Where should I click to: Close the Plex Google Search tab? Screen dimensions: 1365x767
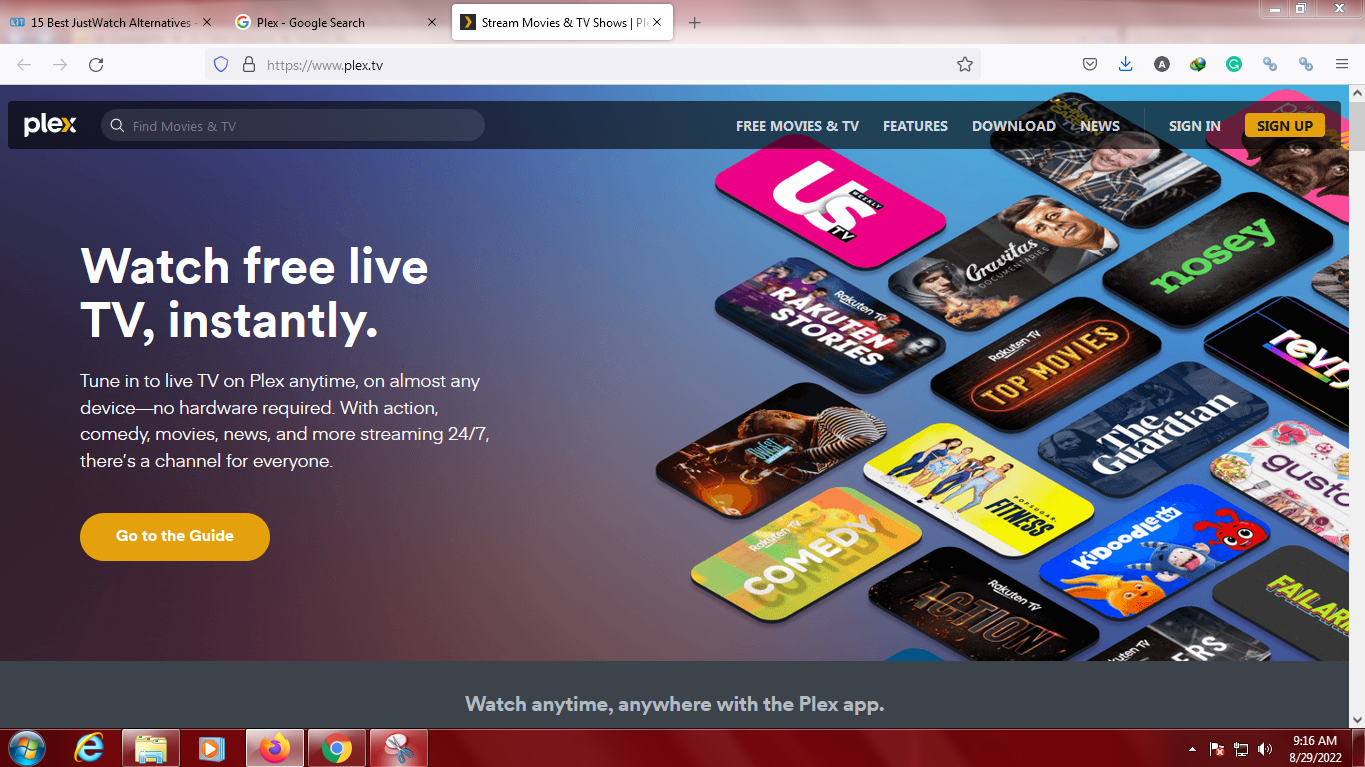coord(432,22)
